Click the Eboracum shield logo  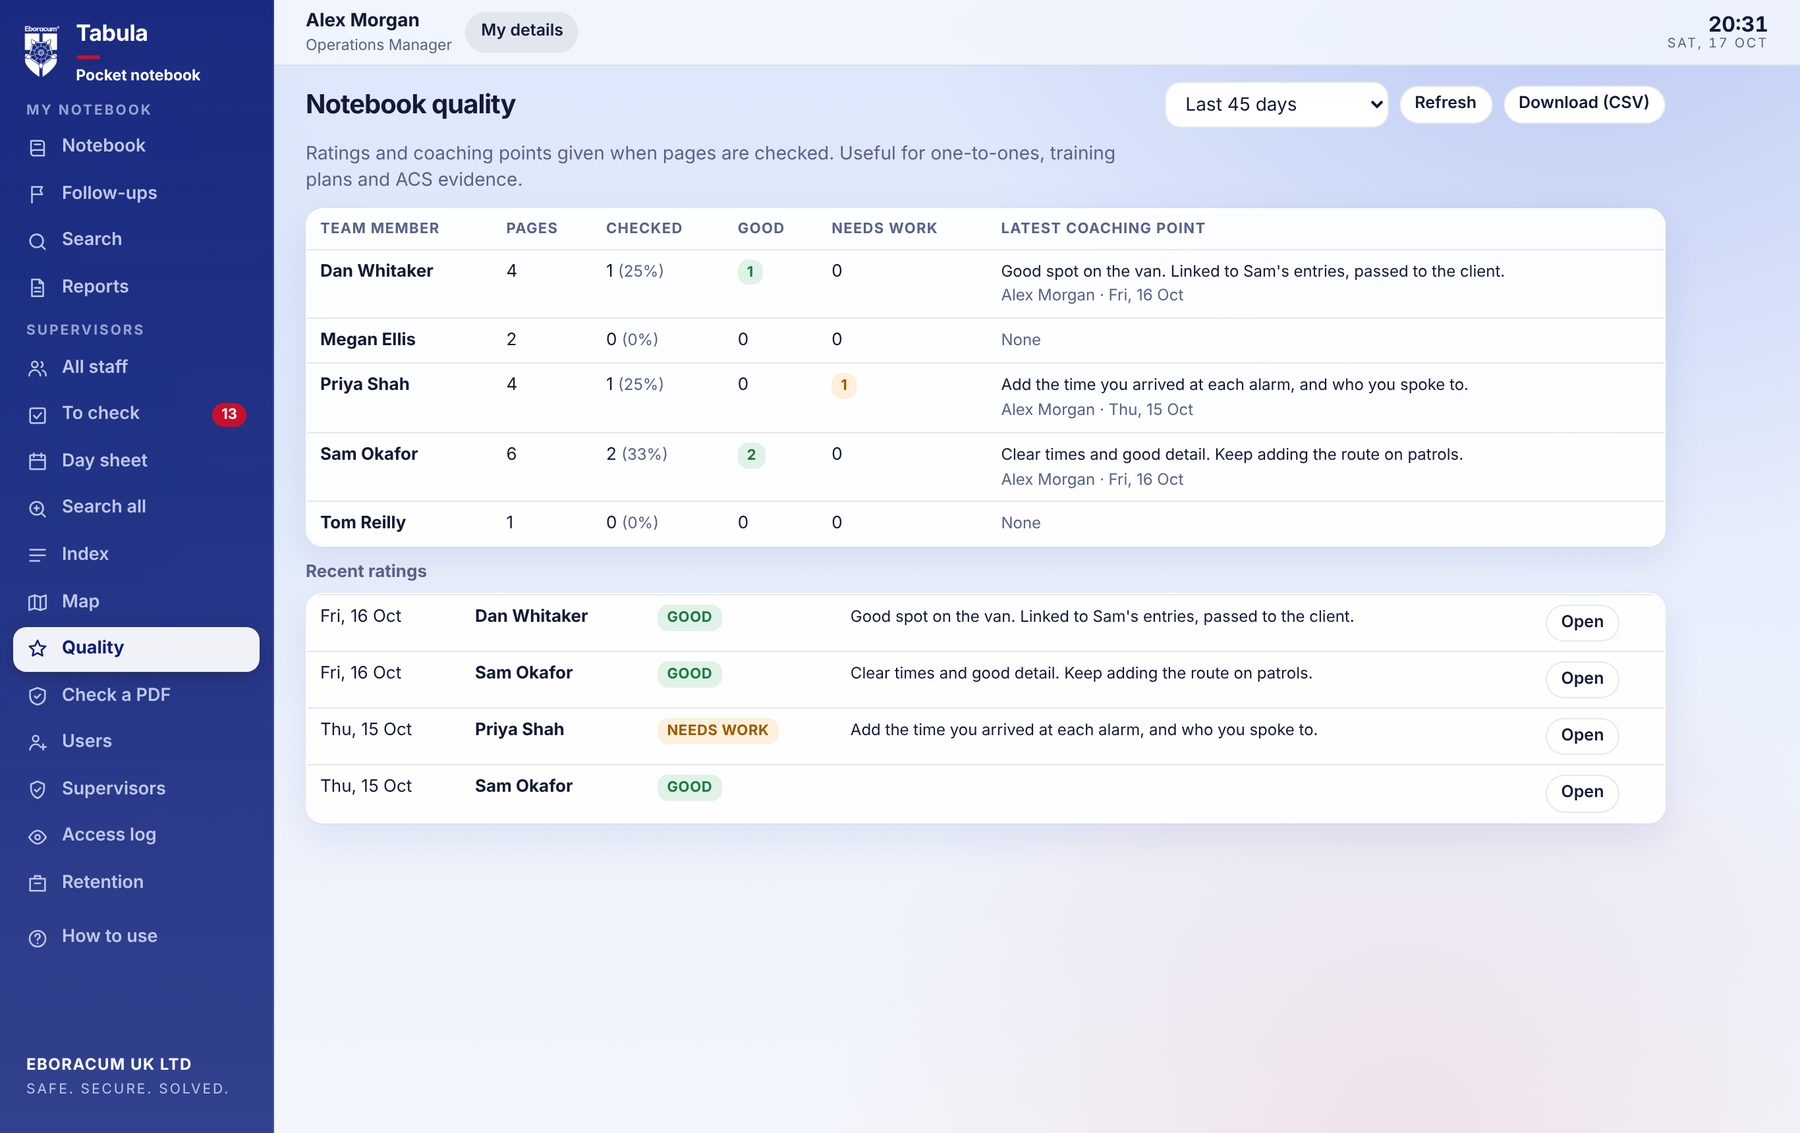point(41,50)
